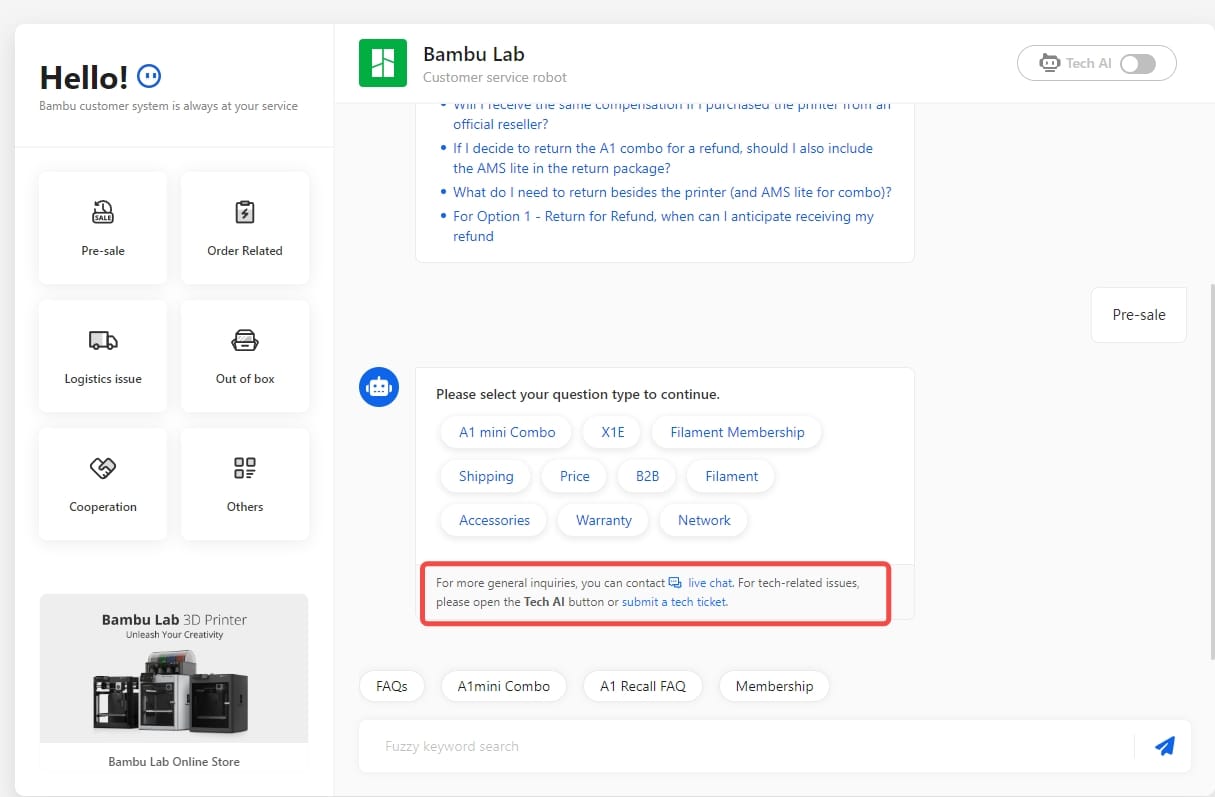Click the Logistics issue label

103,379
